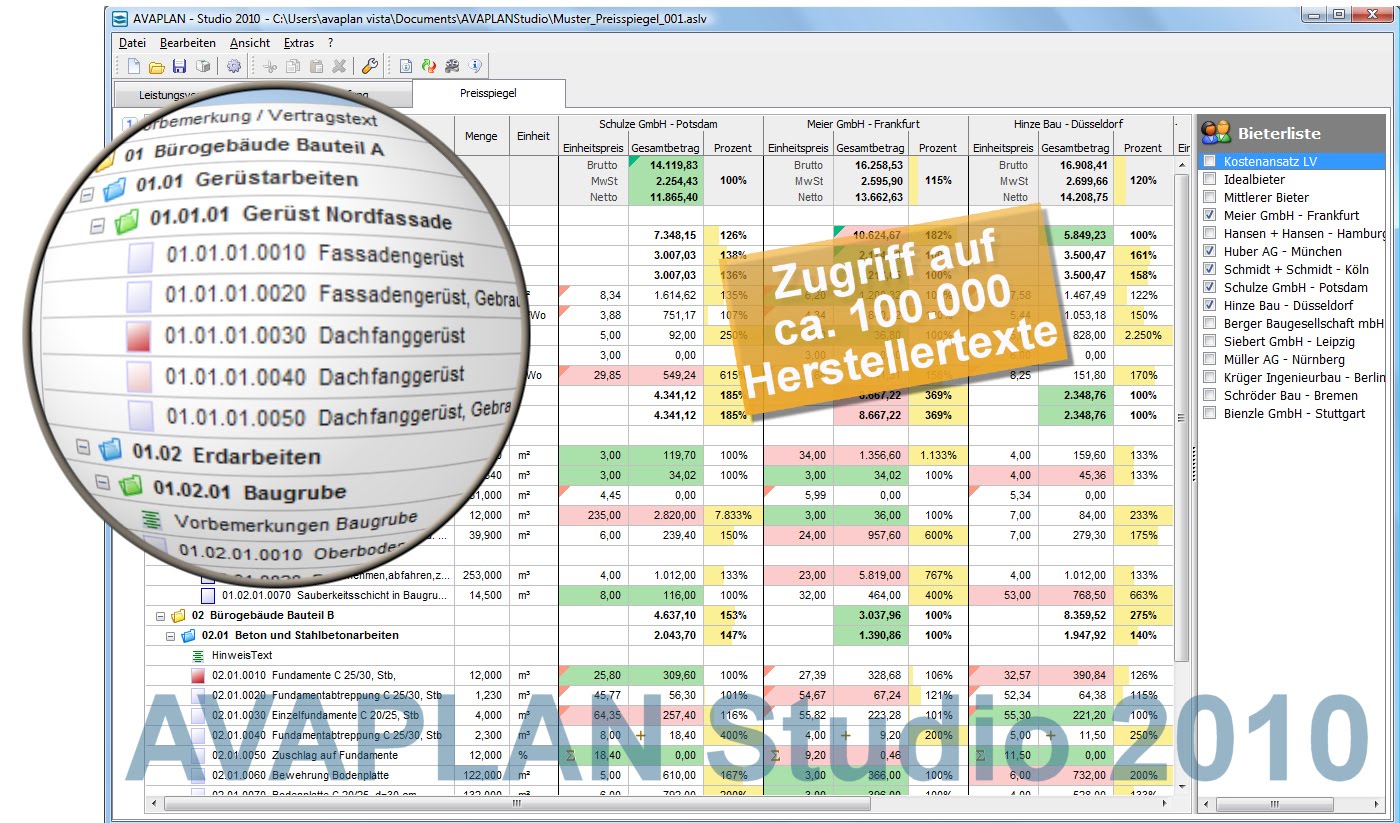
Task: Open settings via the gear toolbar icon
Action: [x=234, y=67]
